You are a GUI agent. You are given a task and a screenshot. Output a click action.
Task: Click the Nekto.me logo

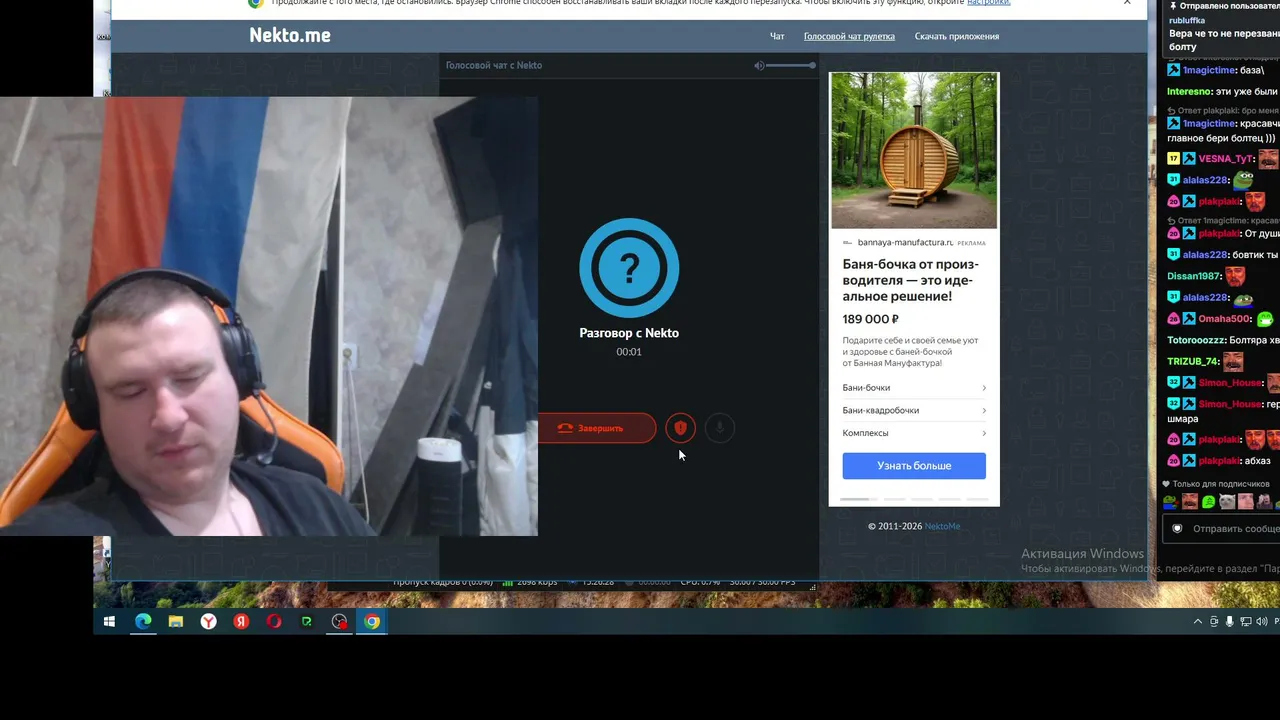pos(290,35)
